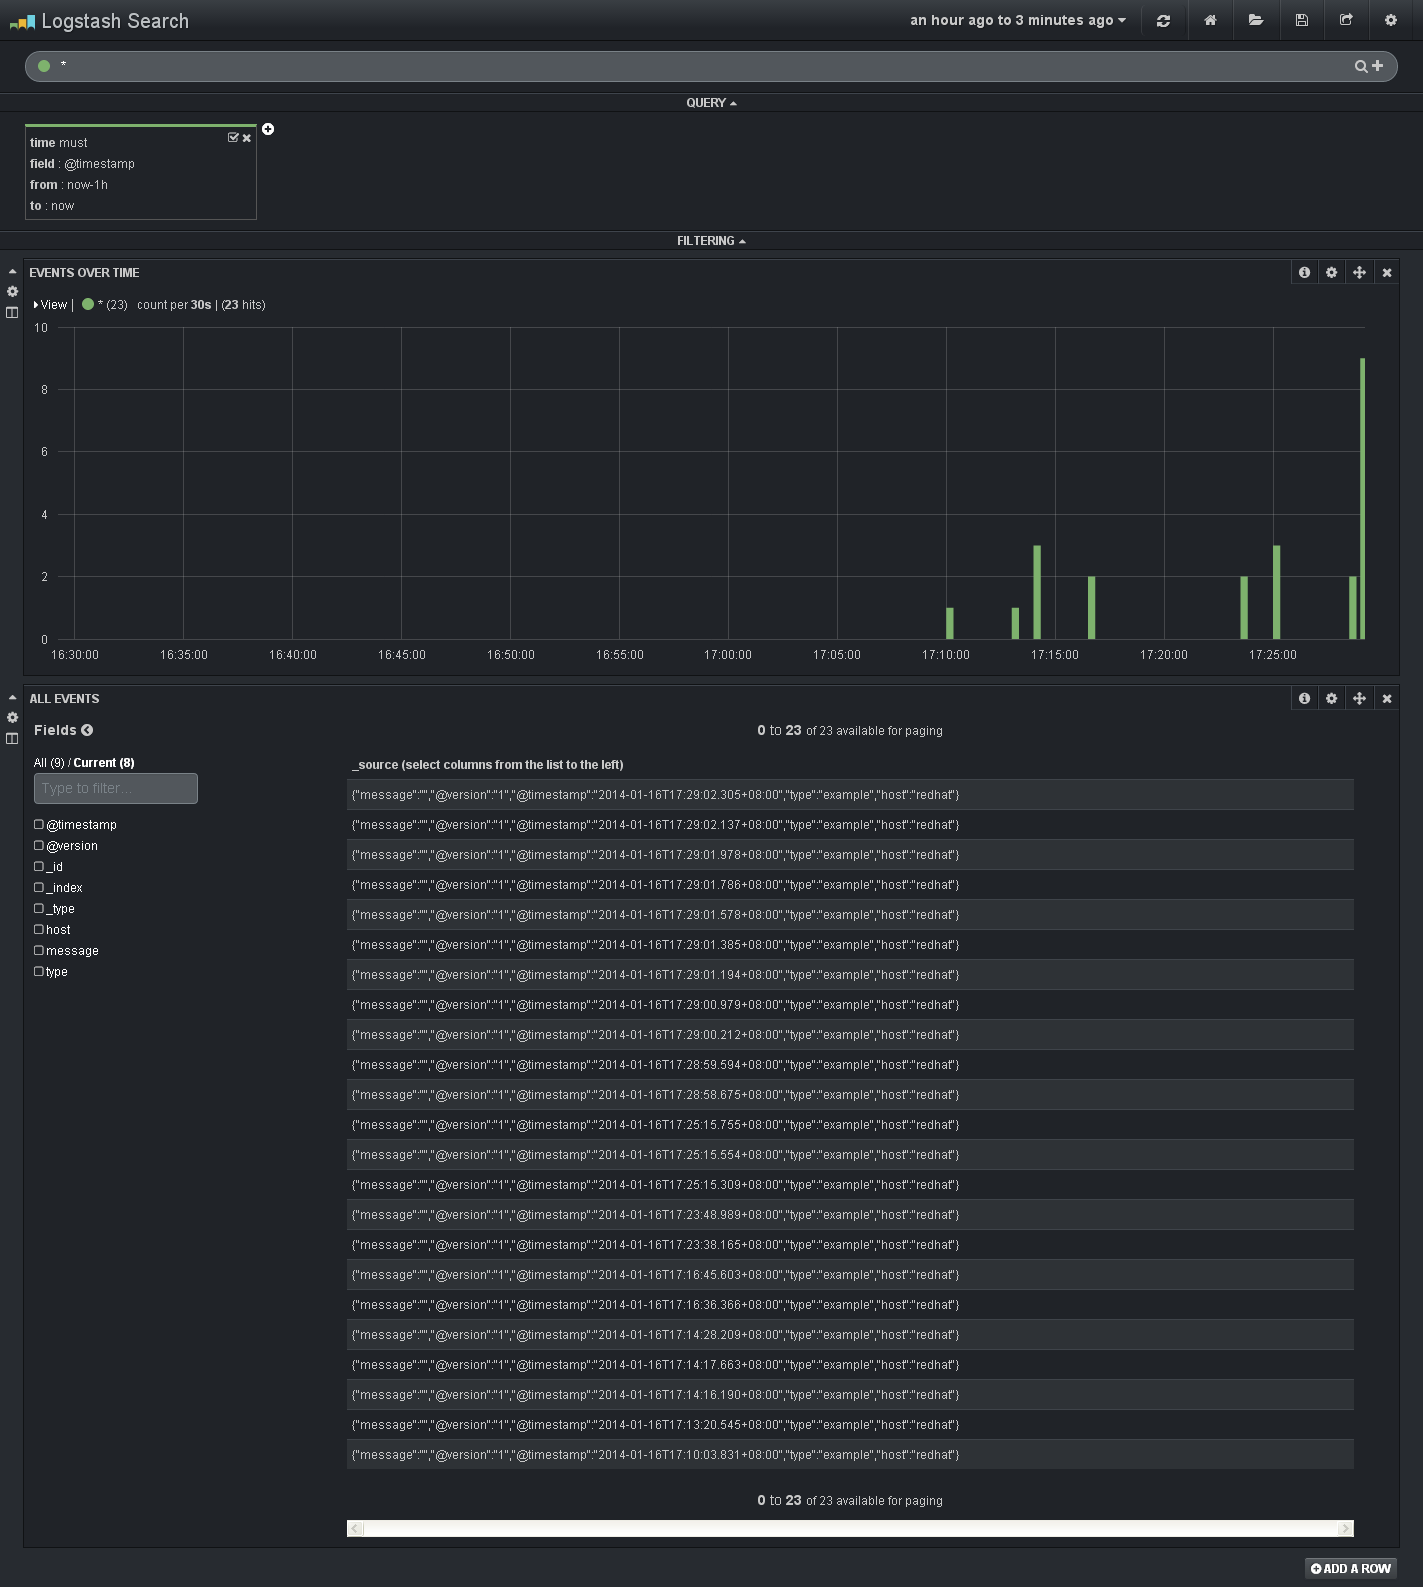Open event with timestamp 17:16:45.603

point(850,1275)
